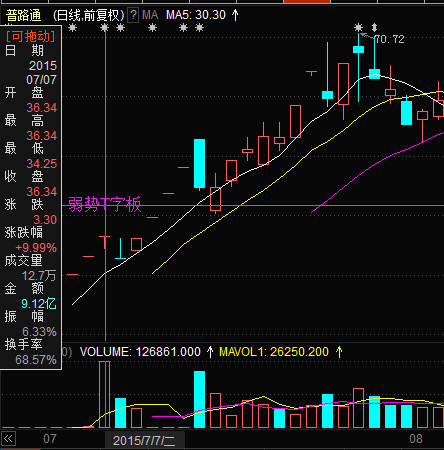The width and height of the screenshot is (444, 450).
Task: Click the 08 month marker on the axis
Action: (x=416, y=439)
